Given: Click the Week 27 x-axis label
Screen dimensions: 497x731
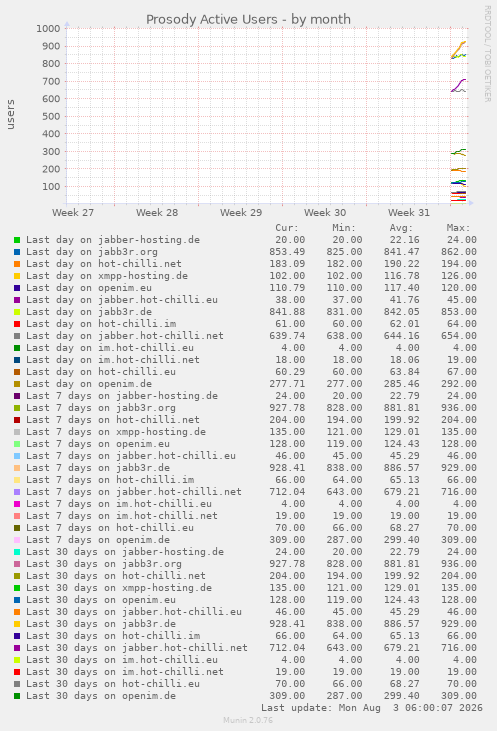Looking at the screenshot, I should [73, 213].
